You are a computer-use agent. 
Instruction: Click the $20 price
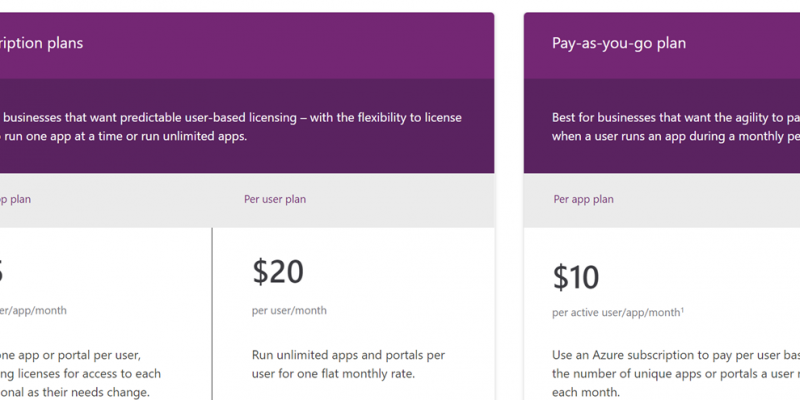(278, 271)
